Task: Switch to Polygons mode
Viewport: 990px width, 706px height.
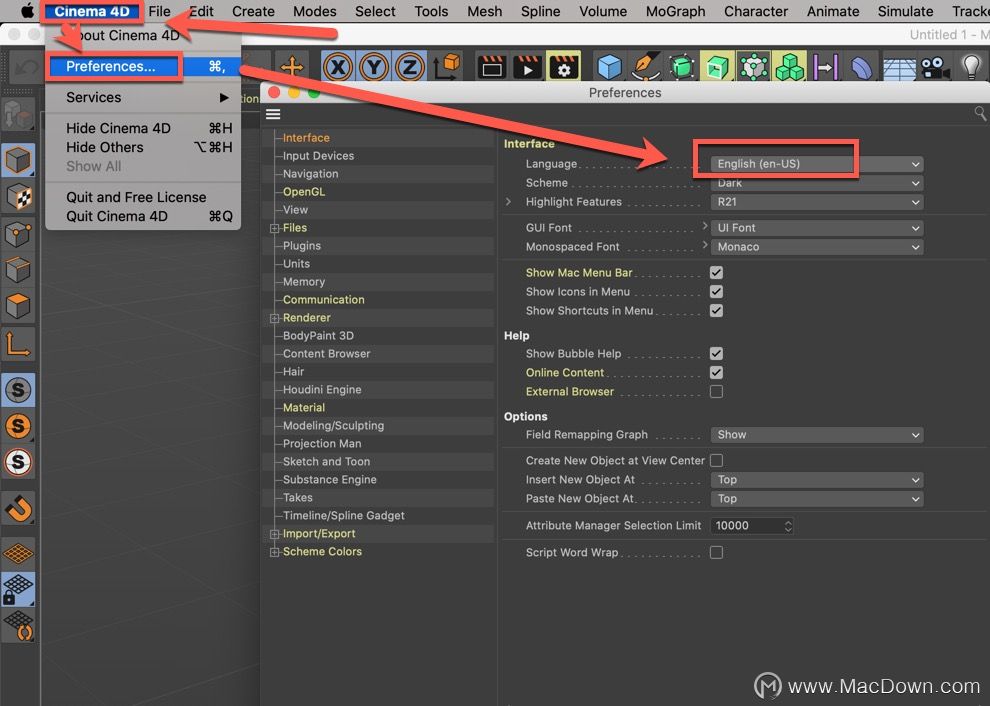Action: click(x=18, y=306)
